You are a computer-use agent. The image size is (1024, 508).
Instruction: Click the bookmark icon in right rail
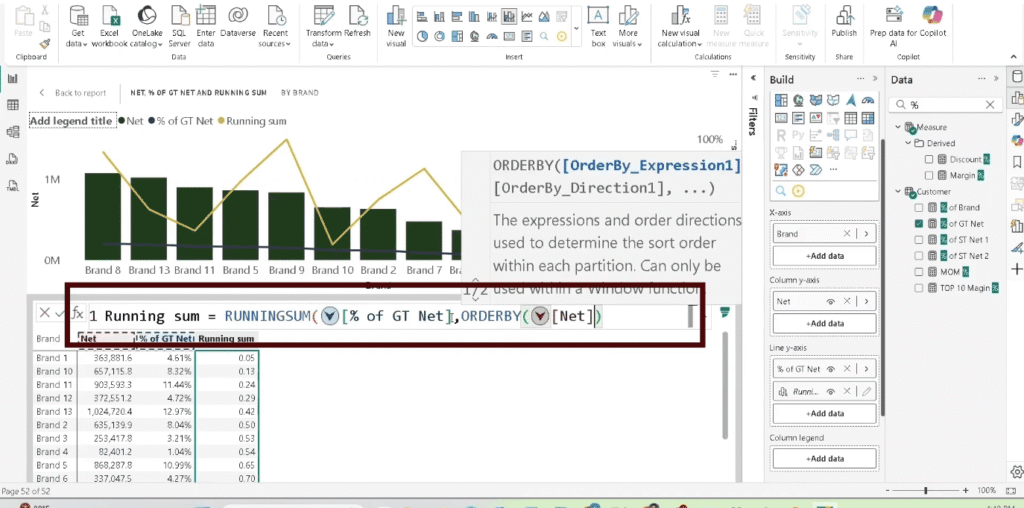pyautogui.click(x=1017, y=161)
